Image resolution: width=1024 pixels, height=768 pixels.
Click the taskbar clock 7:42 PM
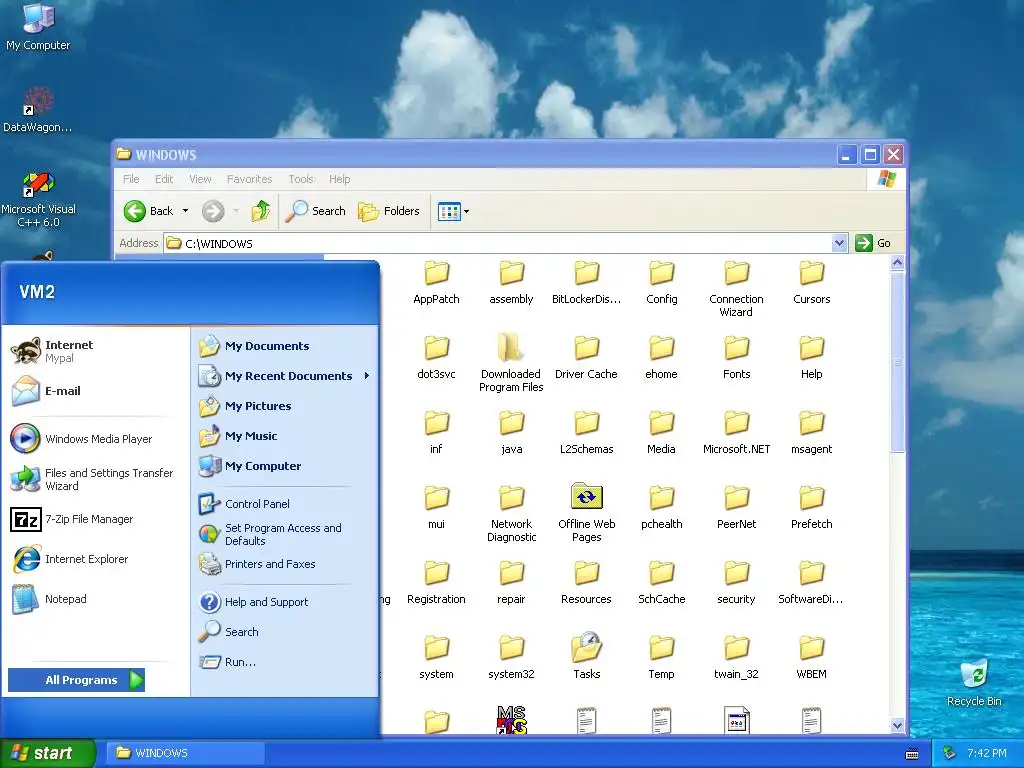pos(987,753)
